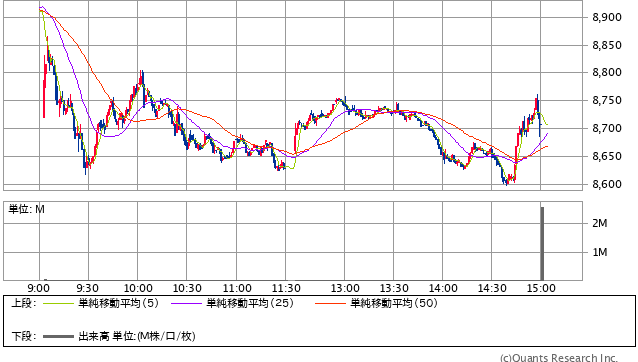
Task: Click the 1M volume axis label
Action: 600,252
